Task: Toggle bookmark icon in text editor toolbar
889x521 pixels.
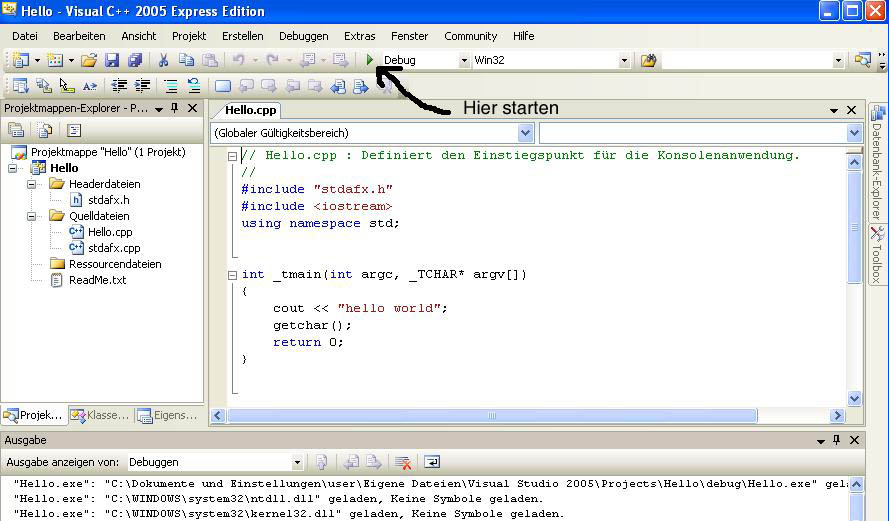Action: (x=223, y=86)
